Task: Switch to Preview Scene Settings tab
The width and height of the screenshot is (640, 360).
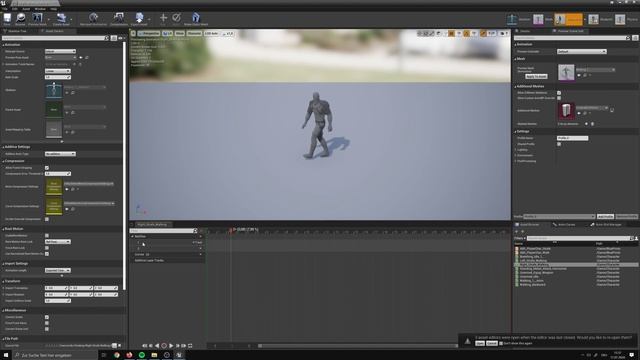Action: coord(571,31)
